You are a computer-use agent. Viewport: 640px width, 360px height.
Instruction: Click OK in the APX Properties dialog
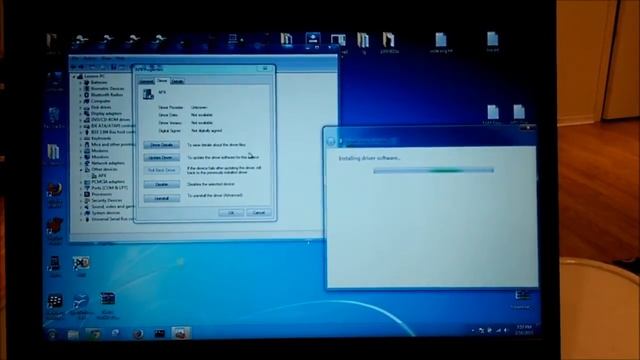pos(231,213)
